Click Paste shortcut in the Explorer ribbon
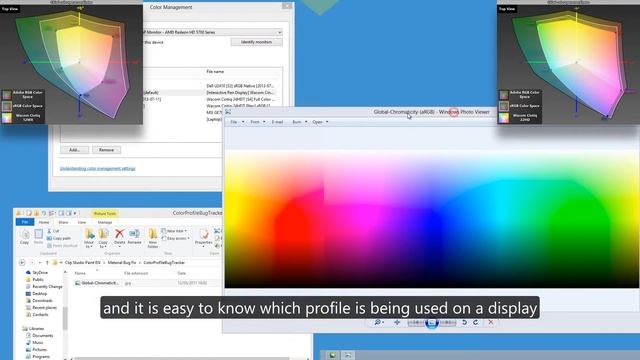This screenshot has height=360, width=640. (62, 246)
